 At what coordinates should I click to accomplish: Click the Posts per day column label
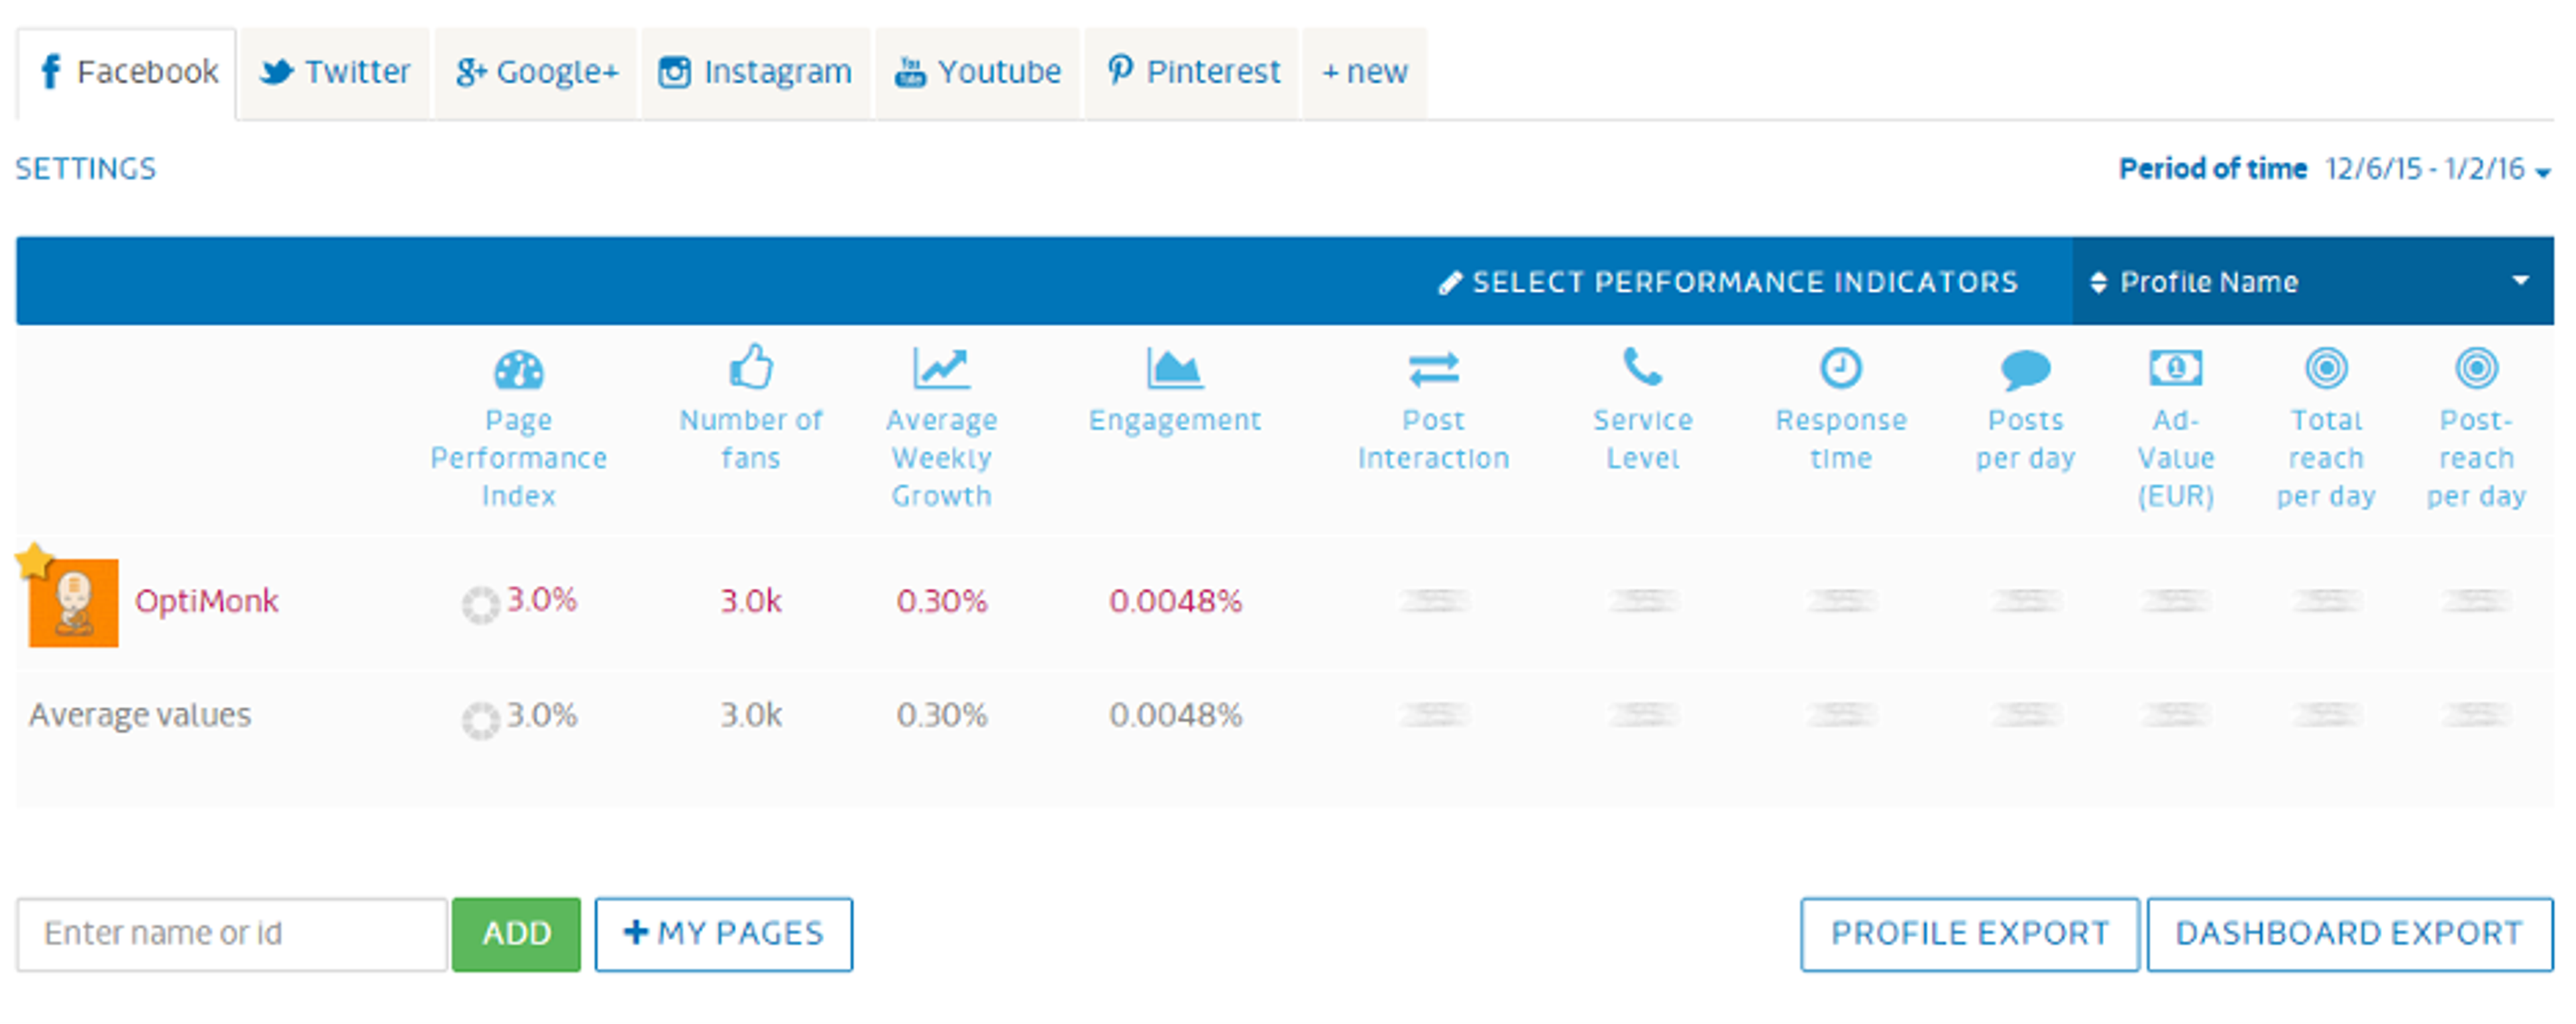tap(2026, 439)
